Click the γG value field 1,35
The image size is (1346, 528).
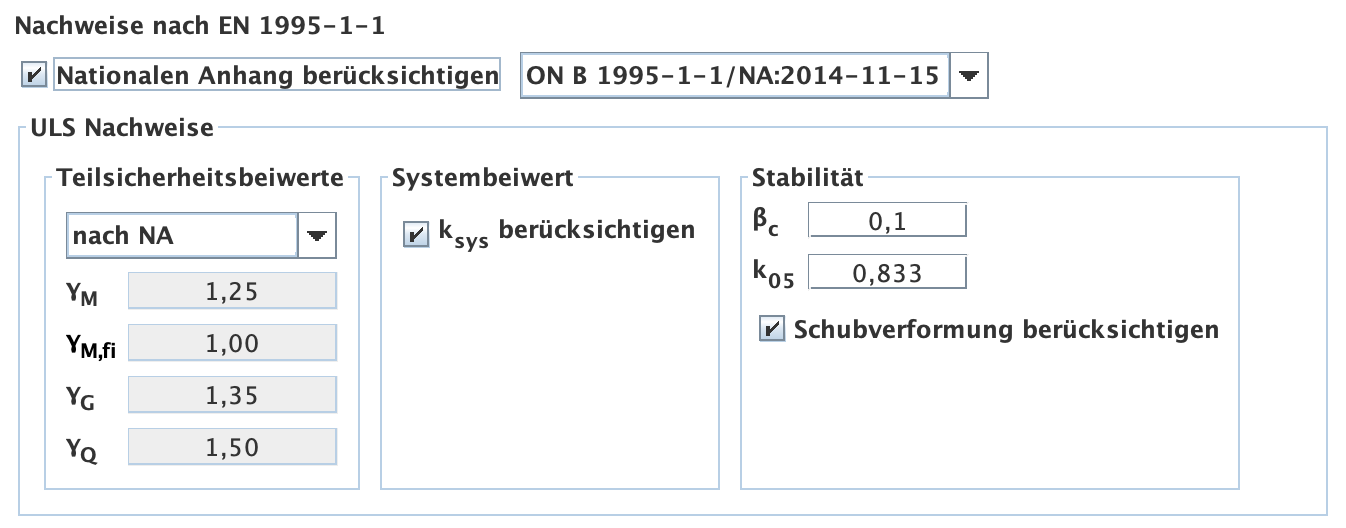pyautogui.click(x=233, y=395)
